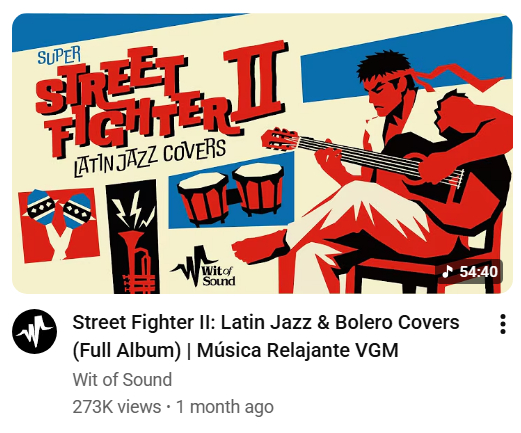
Task: Click the Wit of Sound channel avatar
Action: [34, 331]
